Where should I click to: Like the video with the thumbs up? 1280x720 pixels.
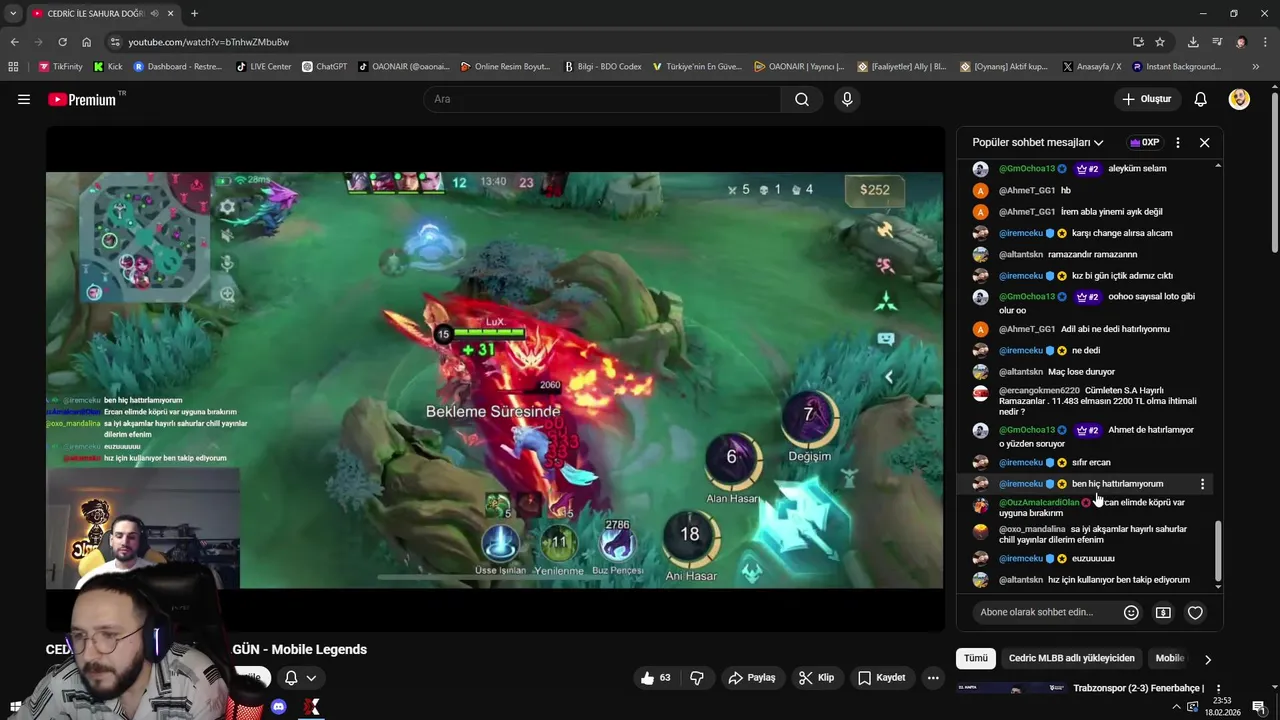[x=656, y=678]
